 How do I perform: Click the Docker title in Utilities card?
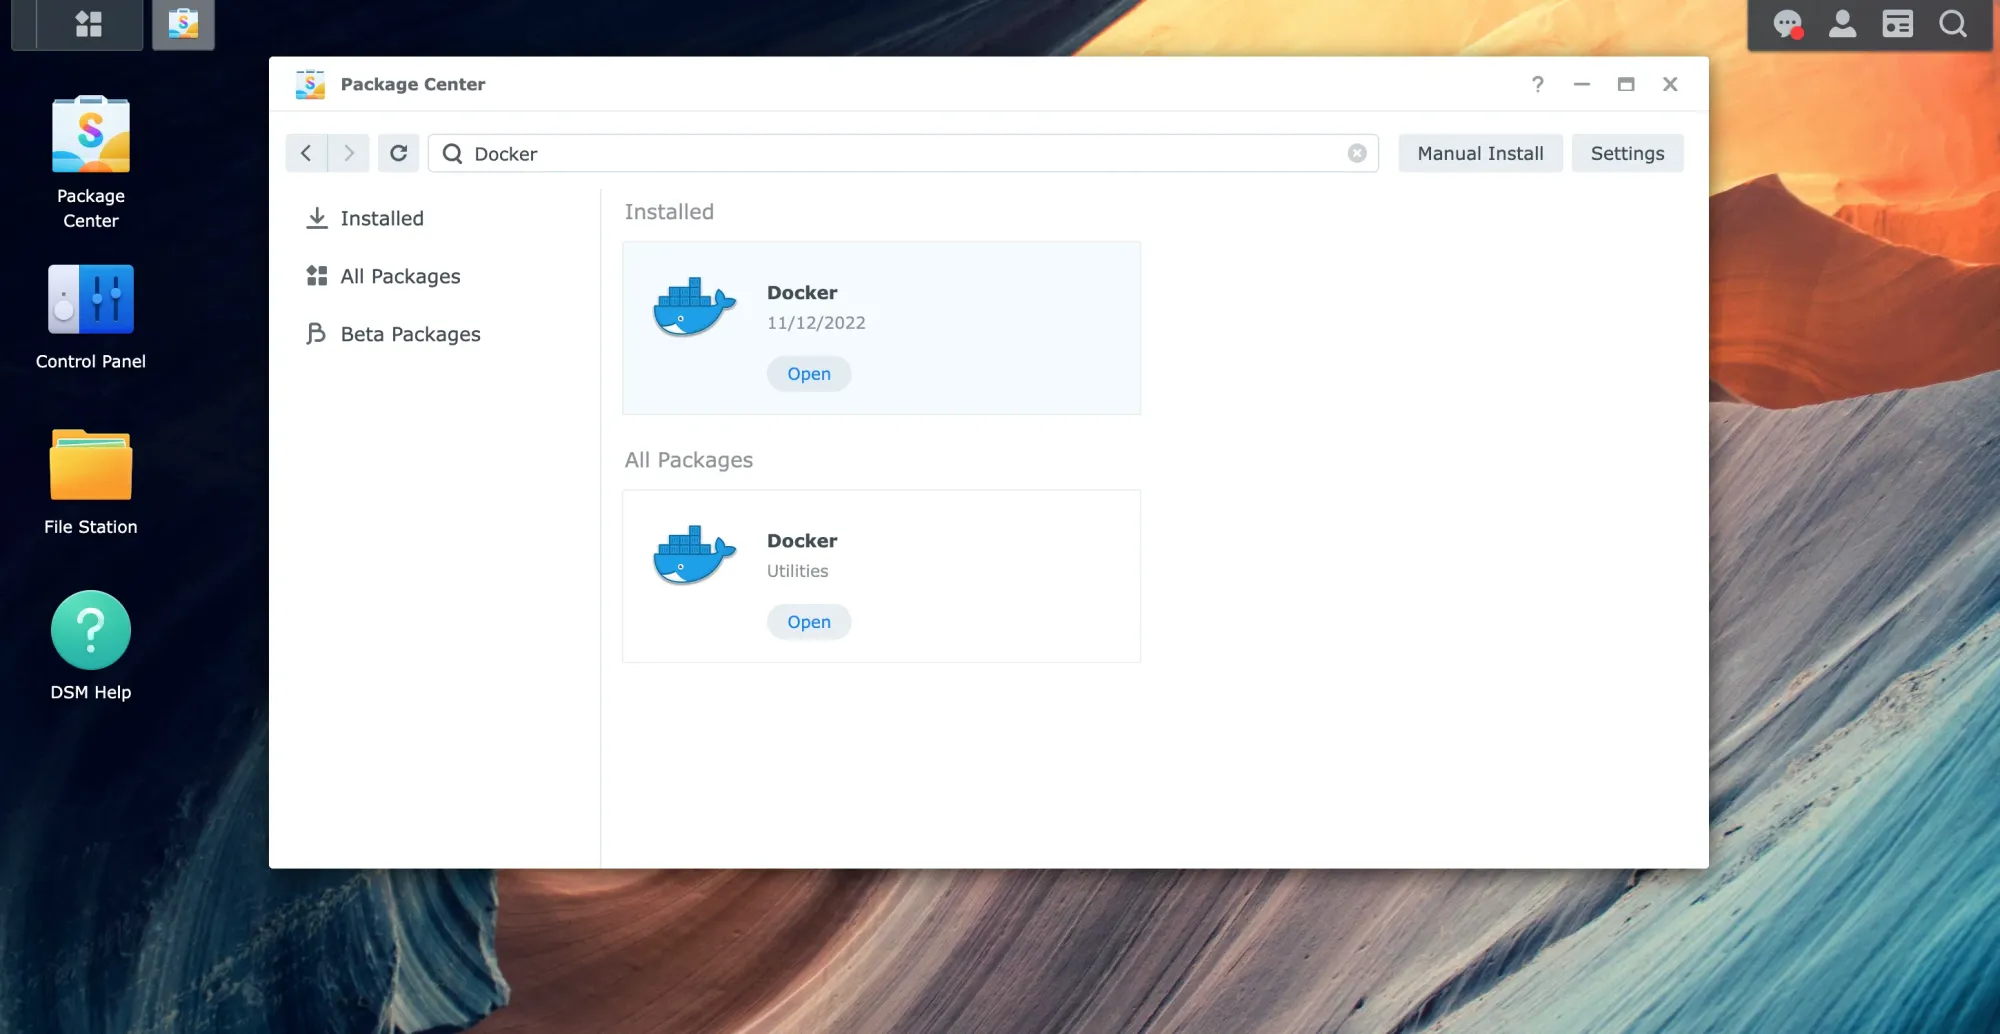point(802,541)
